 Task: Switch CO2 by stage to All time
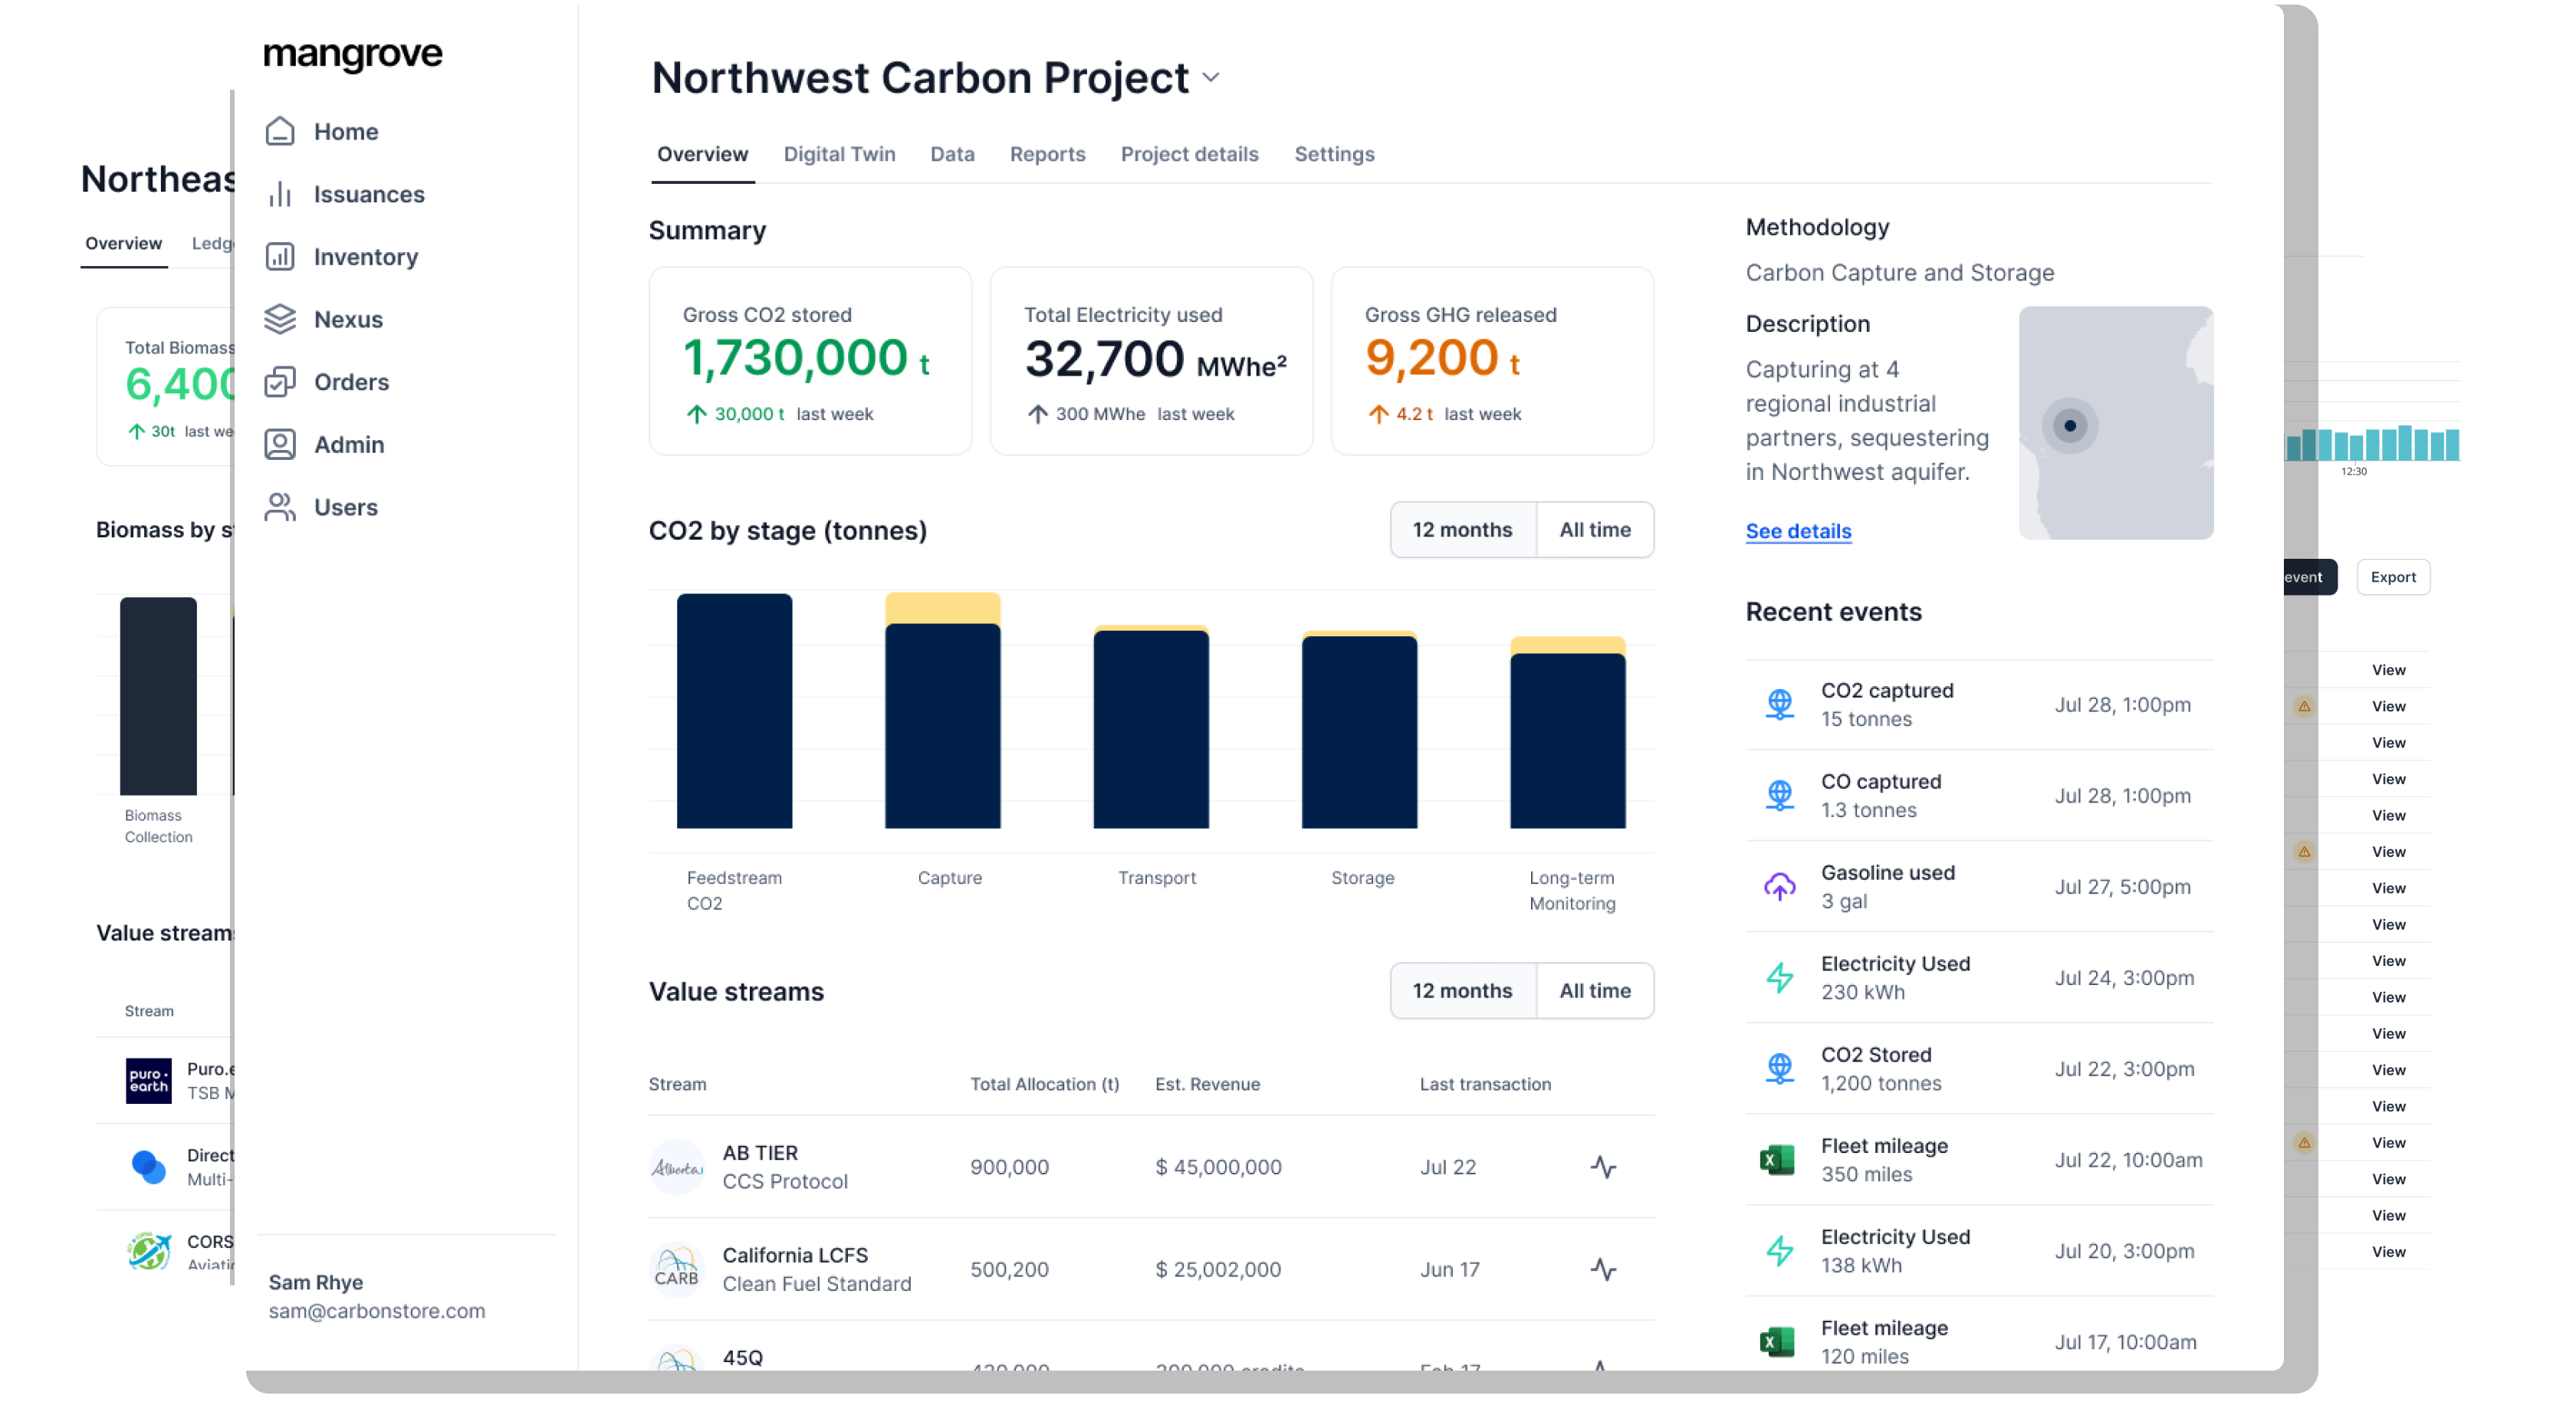click(1594, 530)
